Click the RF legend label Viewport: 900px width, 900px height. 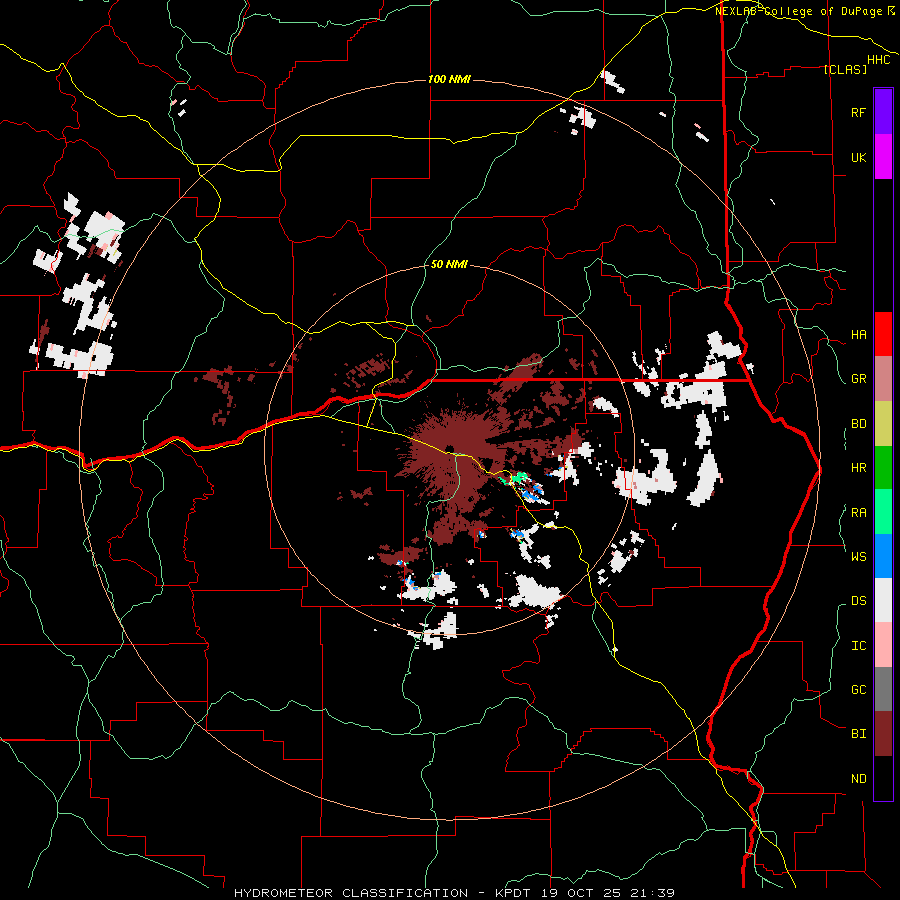(858, 112)
